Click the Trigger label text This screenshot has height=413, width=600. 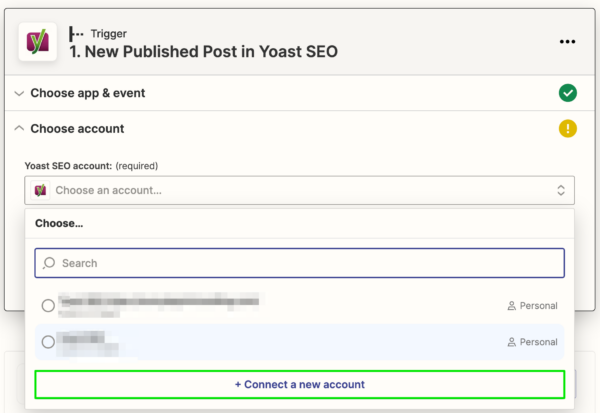[x=109, y=34]
